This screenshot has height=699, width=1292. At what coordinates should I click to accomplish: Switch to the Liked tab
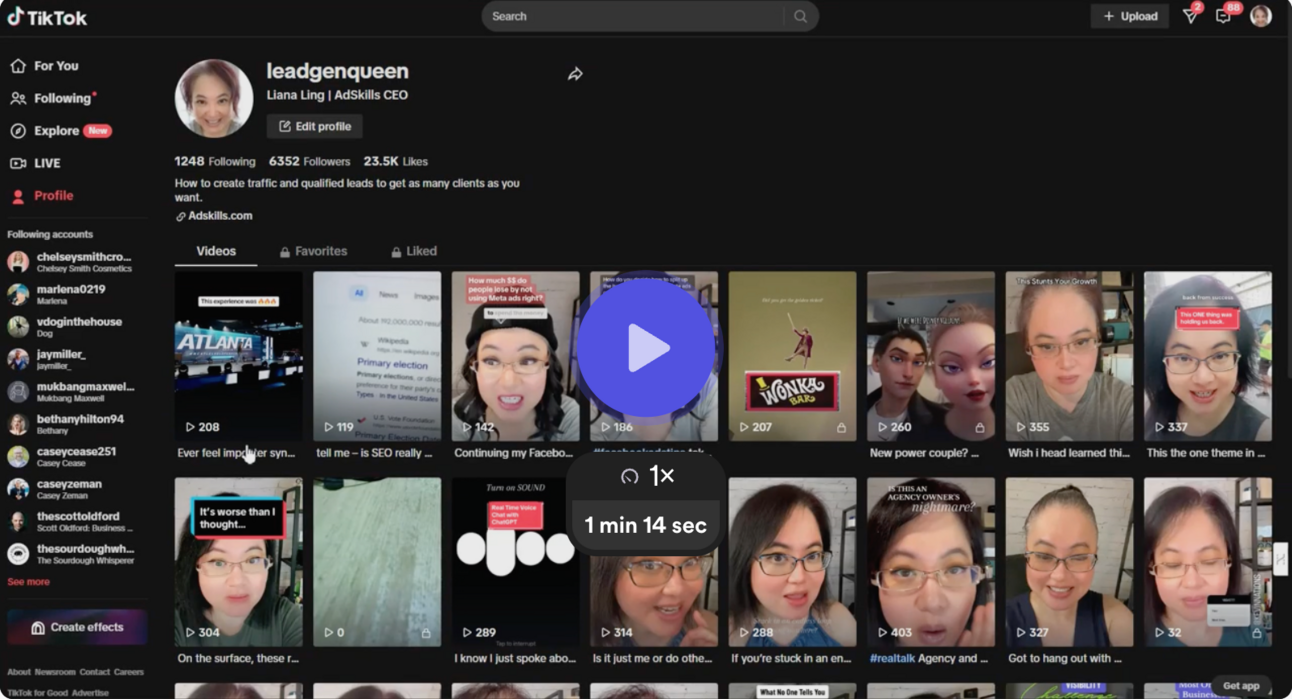click(x=414, y=251)
